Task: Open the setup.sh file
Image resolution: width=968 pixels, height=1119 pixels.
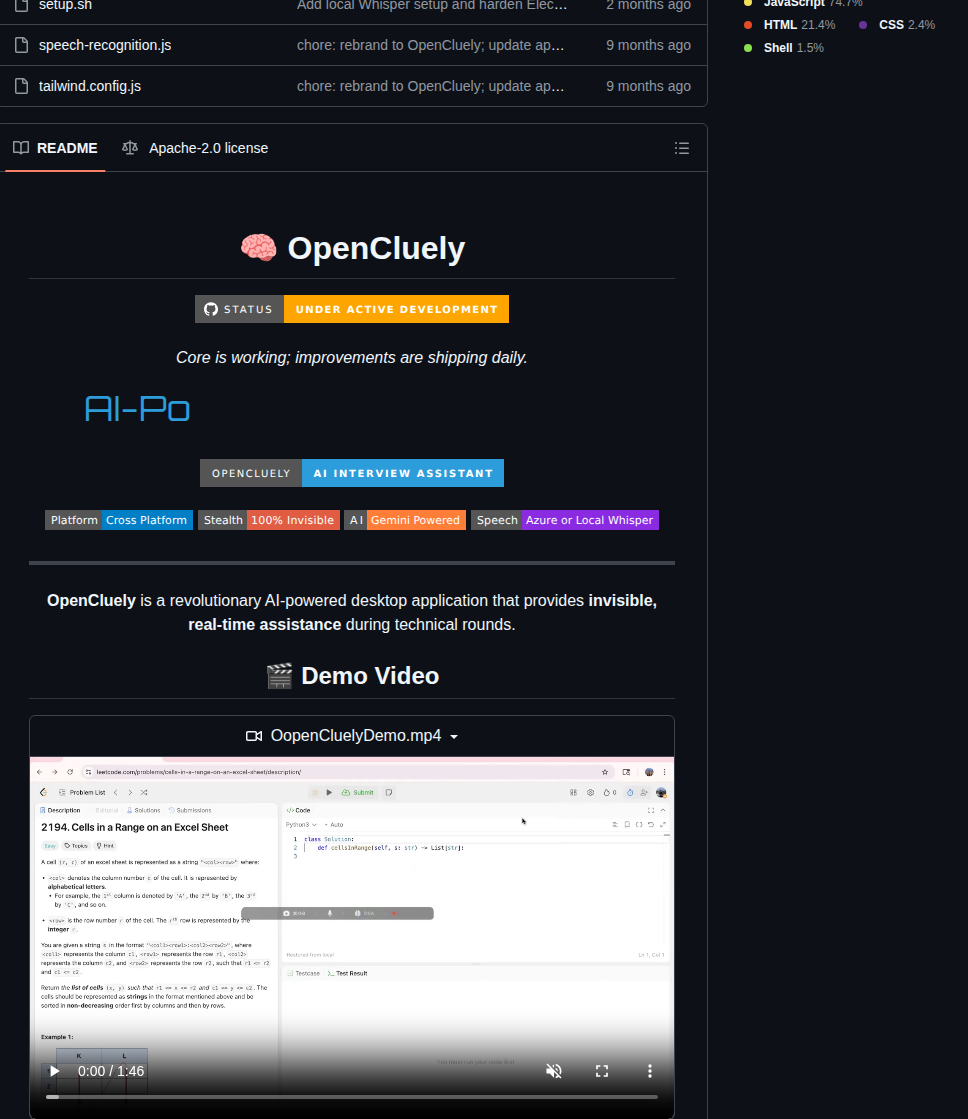Action: click(65, 5)
